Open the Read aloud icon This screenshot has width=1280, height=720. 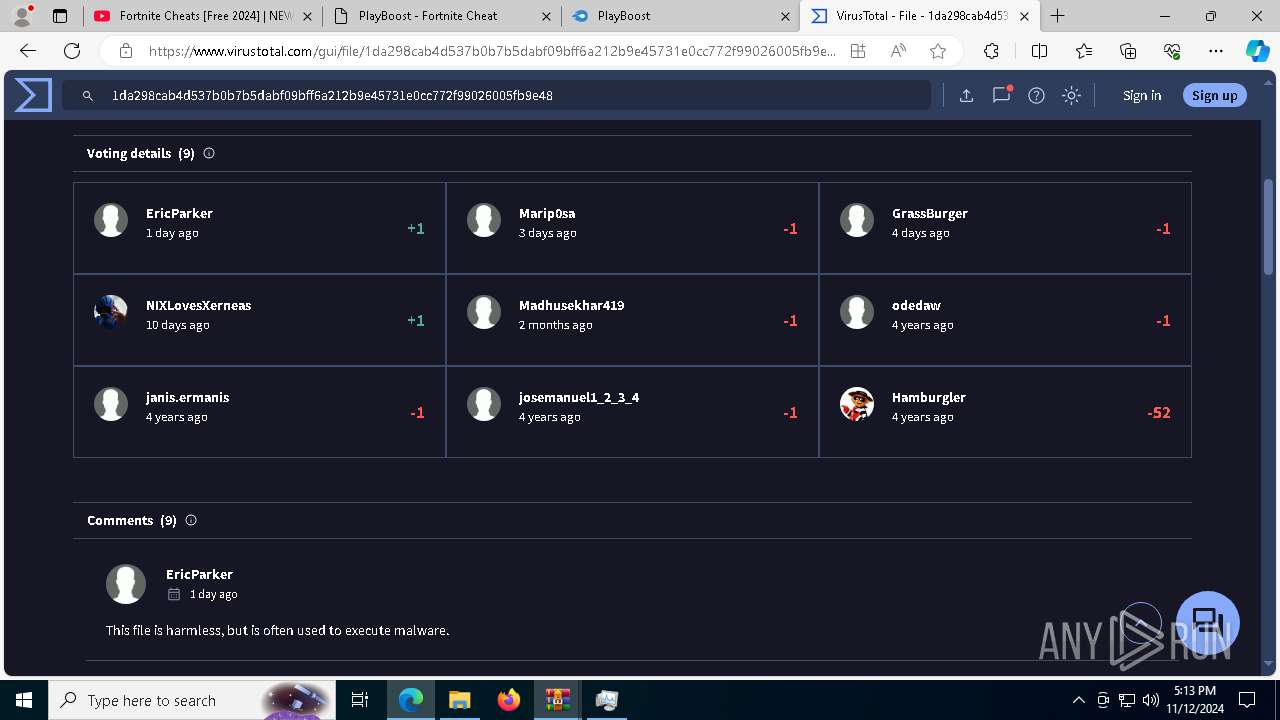[x=898, y=51]
